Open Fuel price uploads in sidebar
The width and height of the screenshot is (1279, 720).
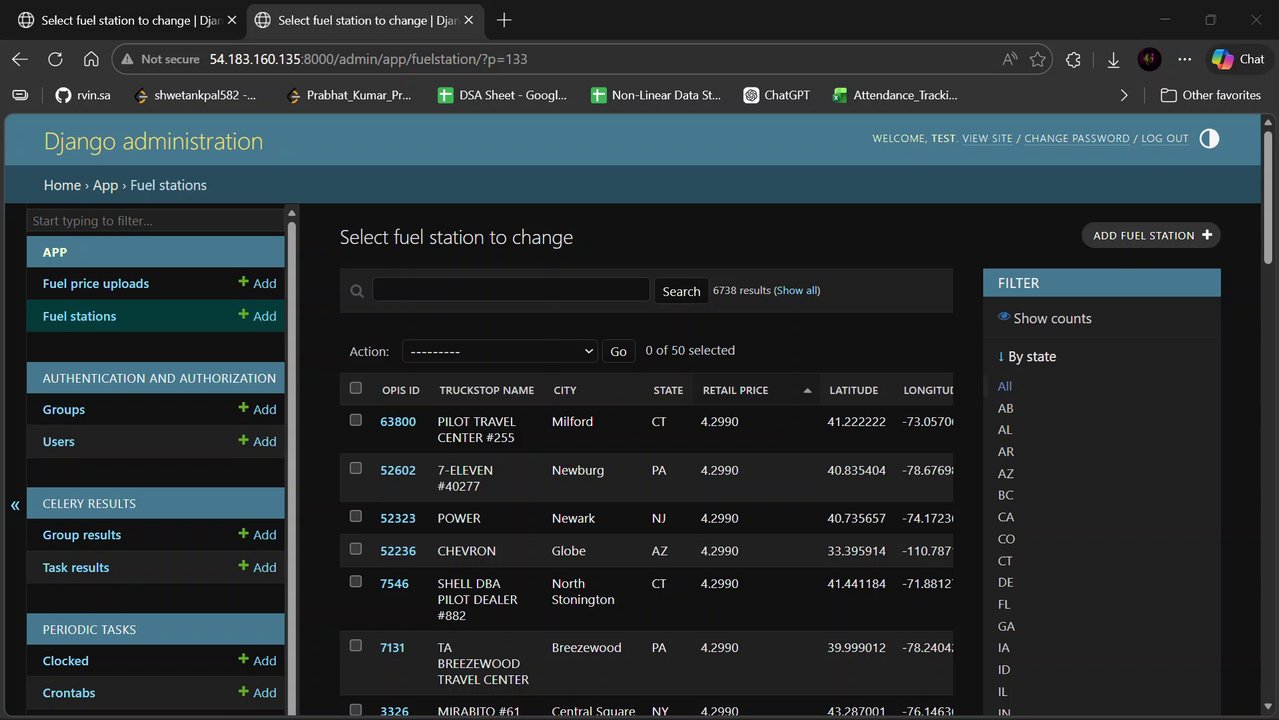pos(95,284)
